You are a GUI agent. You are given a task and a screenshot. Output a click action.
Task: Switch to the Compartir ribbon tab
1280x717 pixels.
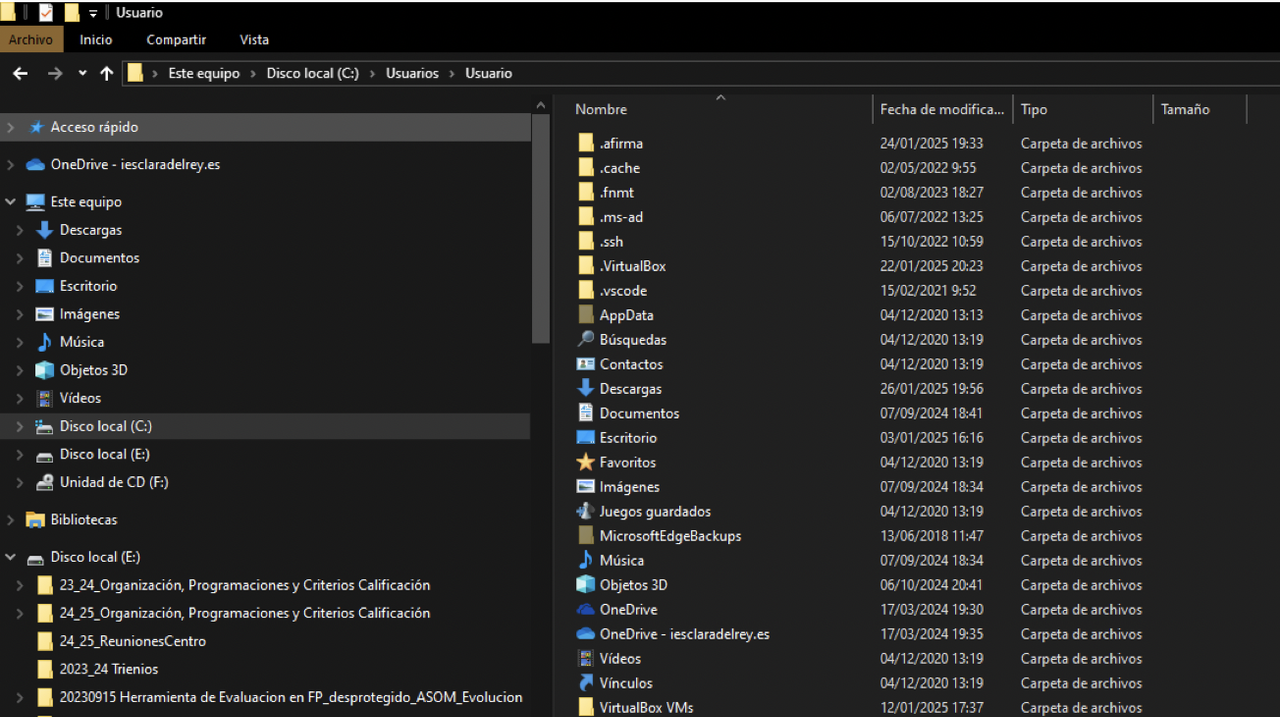click(x=176, y=40)
